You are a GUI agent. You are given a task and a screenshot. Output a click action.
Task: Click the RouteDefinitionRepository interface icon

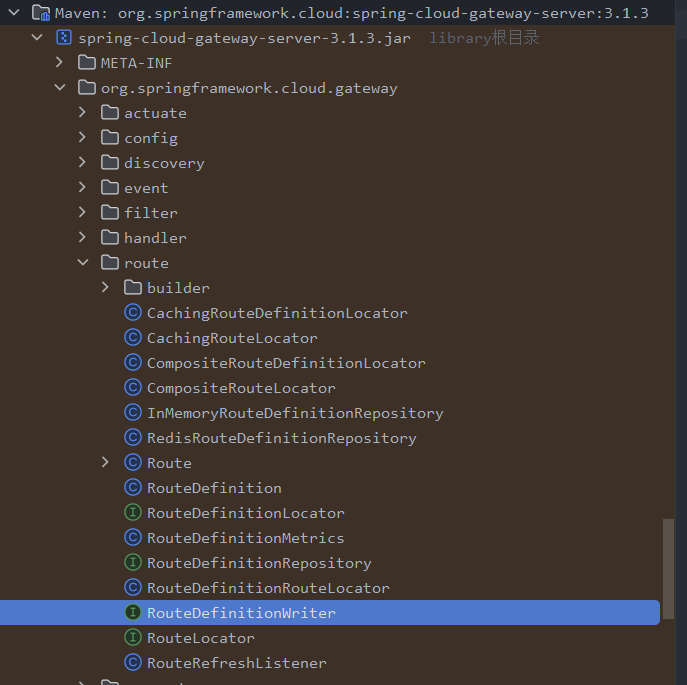(x=133, y=562)
